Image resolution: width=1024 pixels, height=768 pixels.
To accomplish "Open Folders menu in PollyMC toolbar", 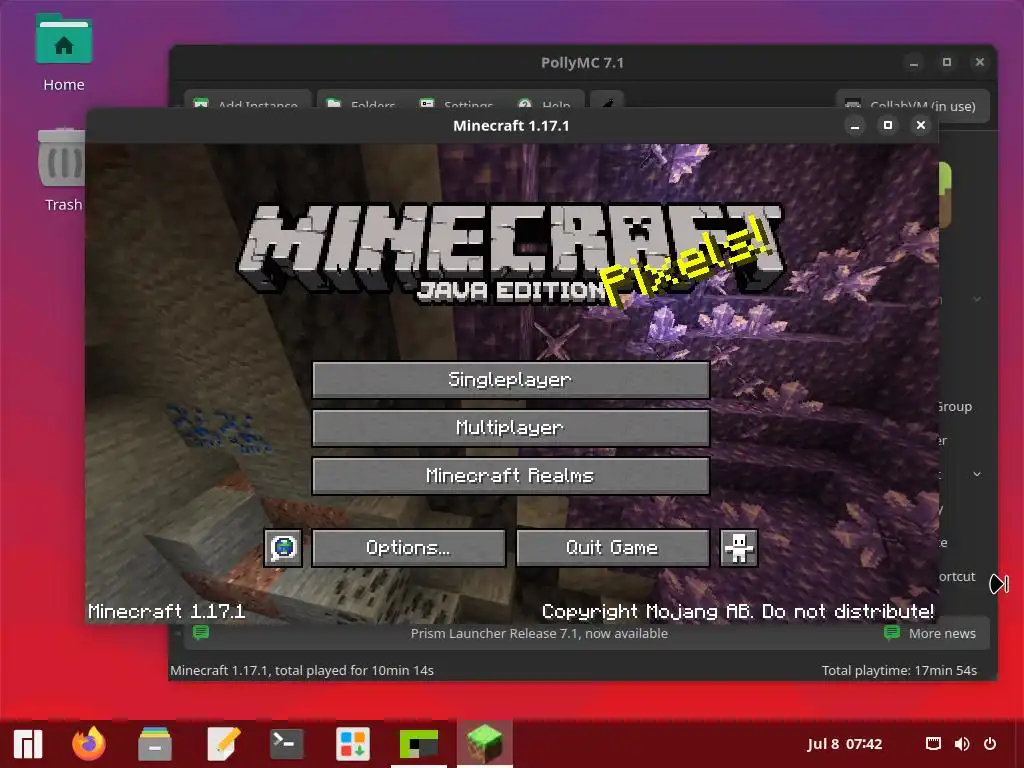I will click(361, 104).
